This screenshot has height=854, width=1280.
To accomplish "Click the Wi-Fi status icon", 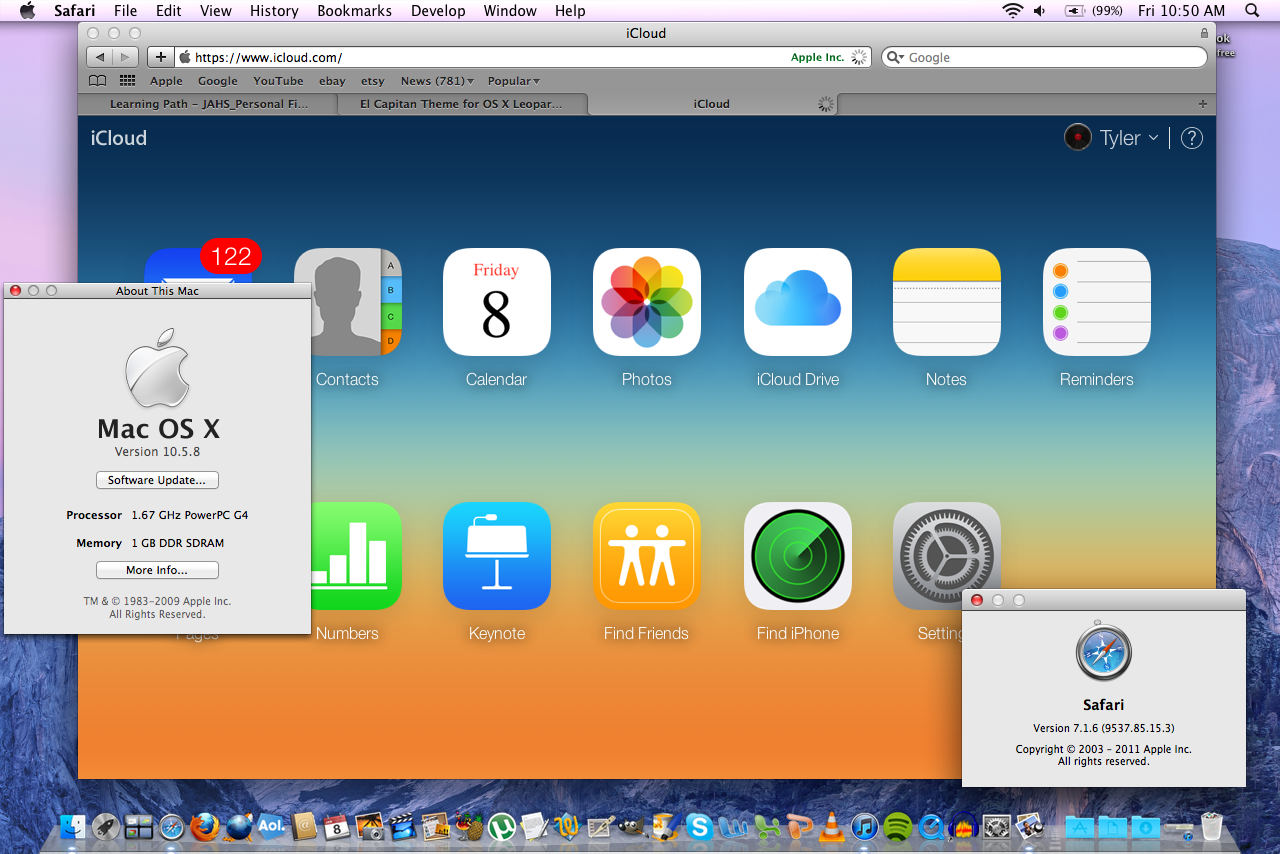I will pyautogui.click(x=1013, y=11).
